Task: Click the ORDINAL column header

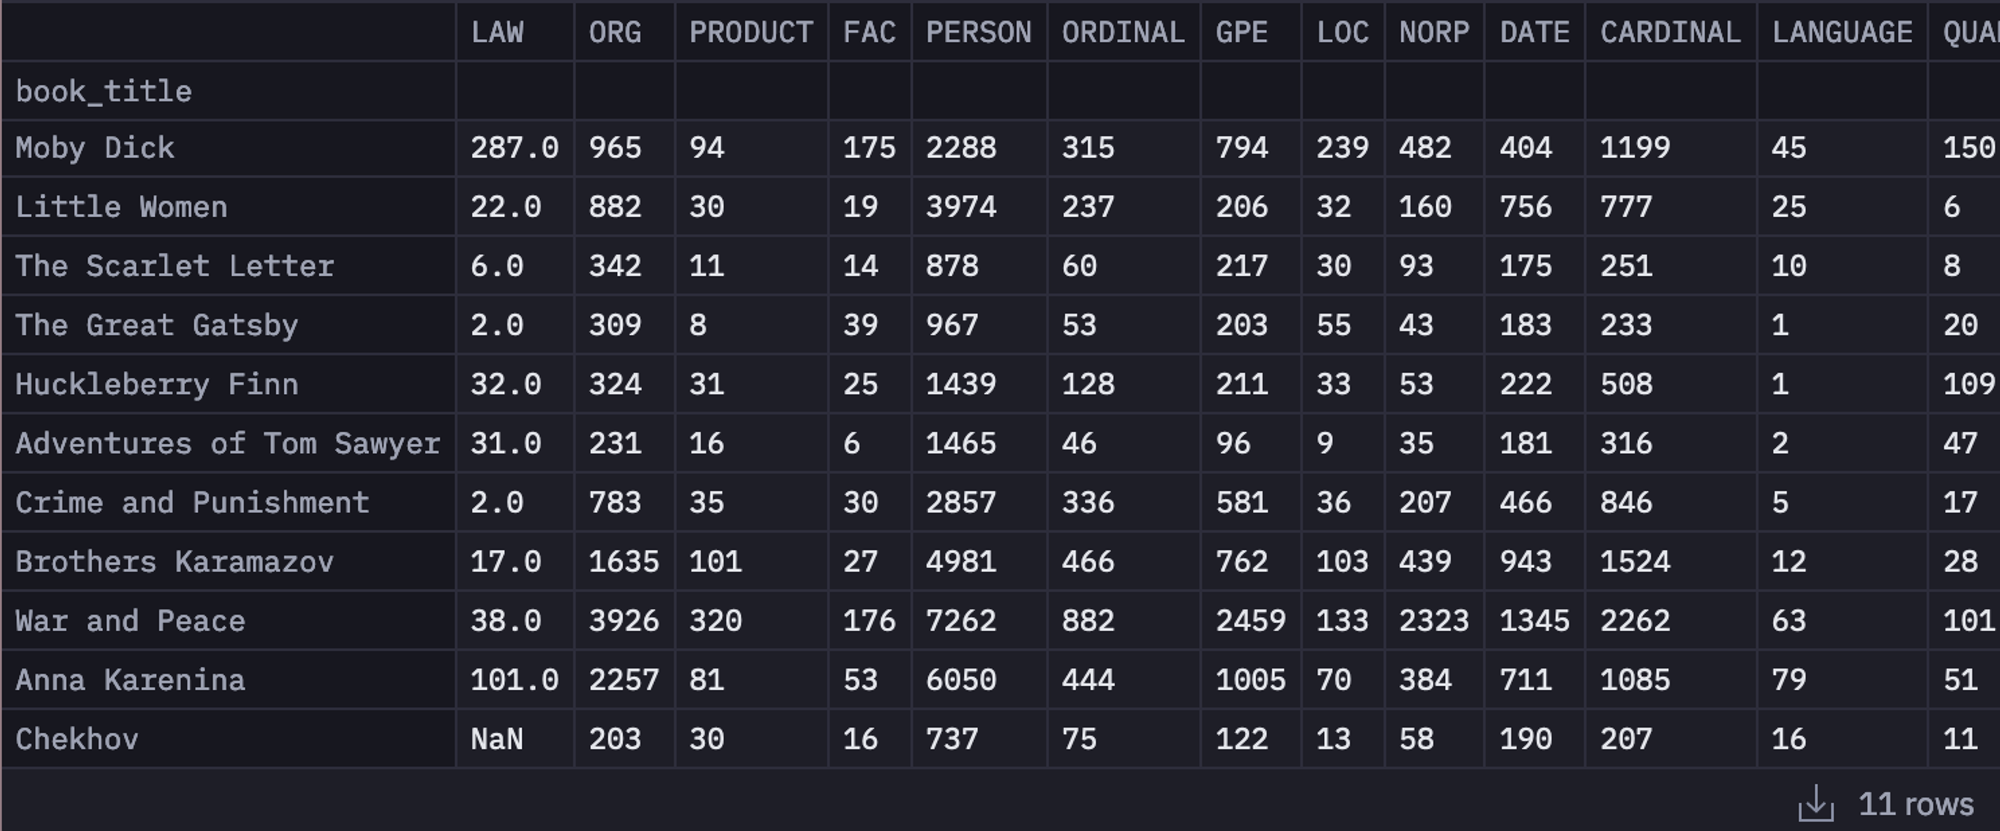Action: pos(1123,32)
